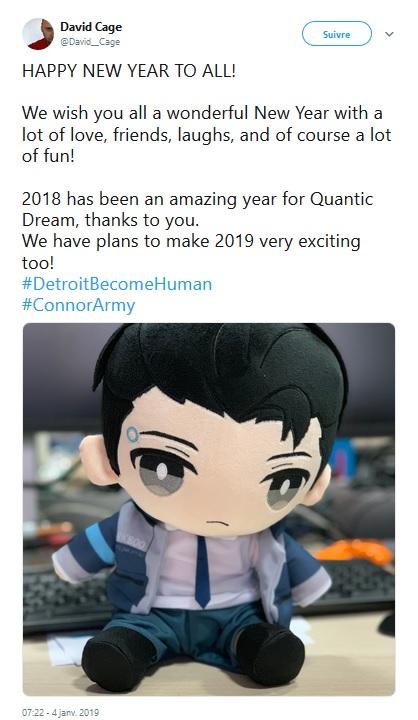Expand the tweet options chevron

click(389, 34)
